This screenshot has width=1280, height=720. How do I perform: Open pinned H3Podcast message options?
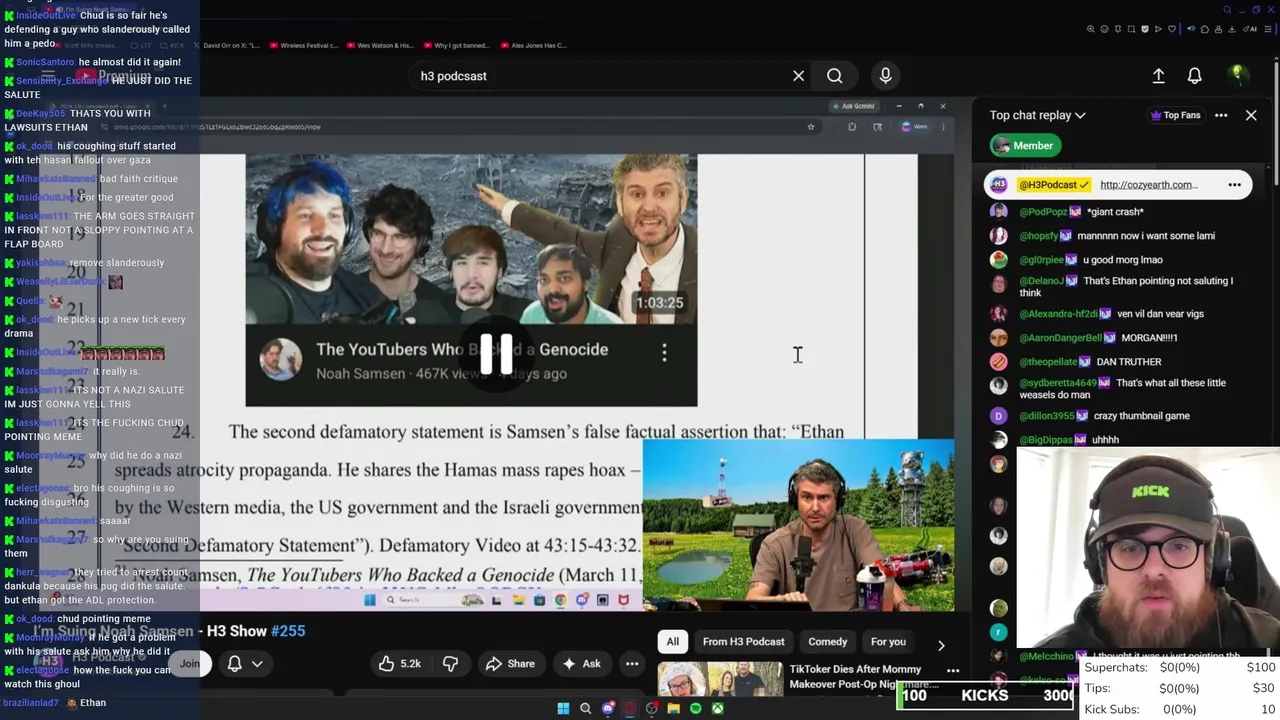click(1235, 184)
